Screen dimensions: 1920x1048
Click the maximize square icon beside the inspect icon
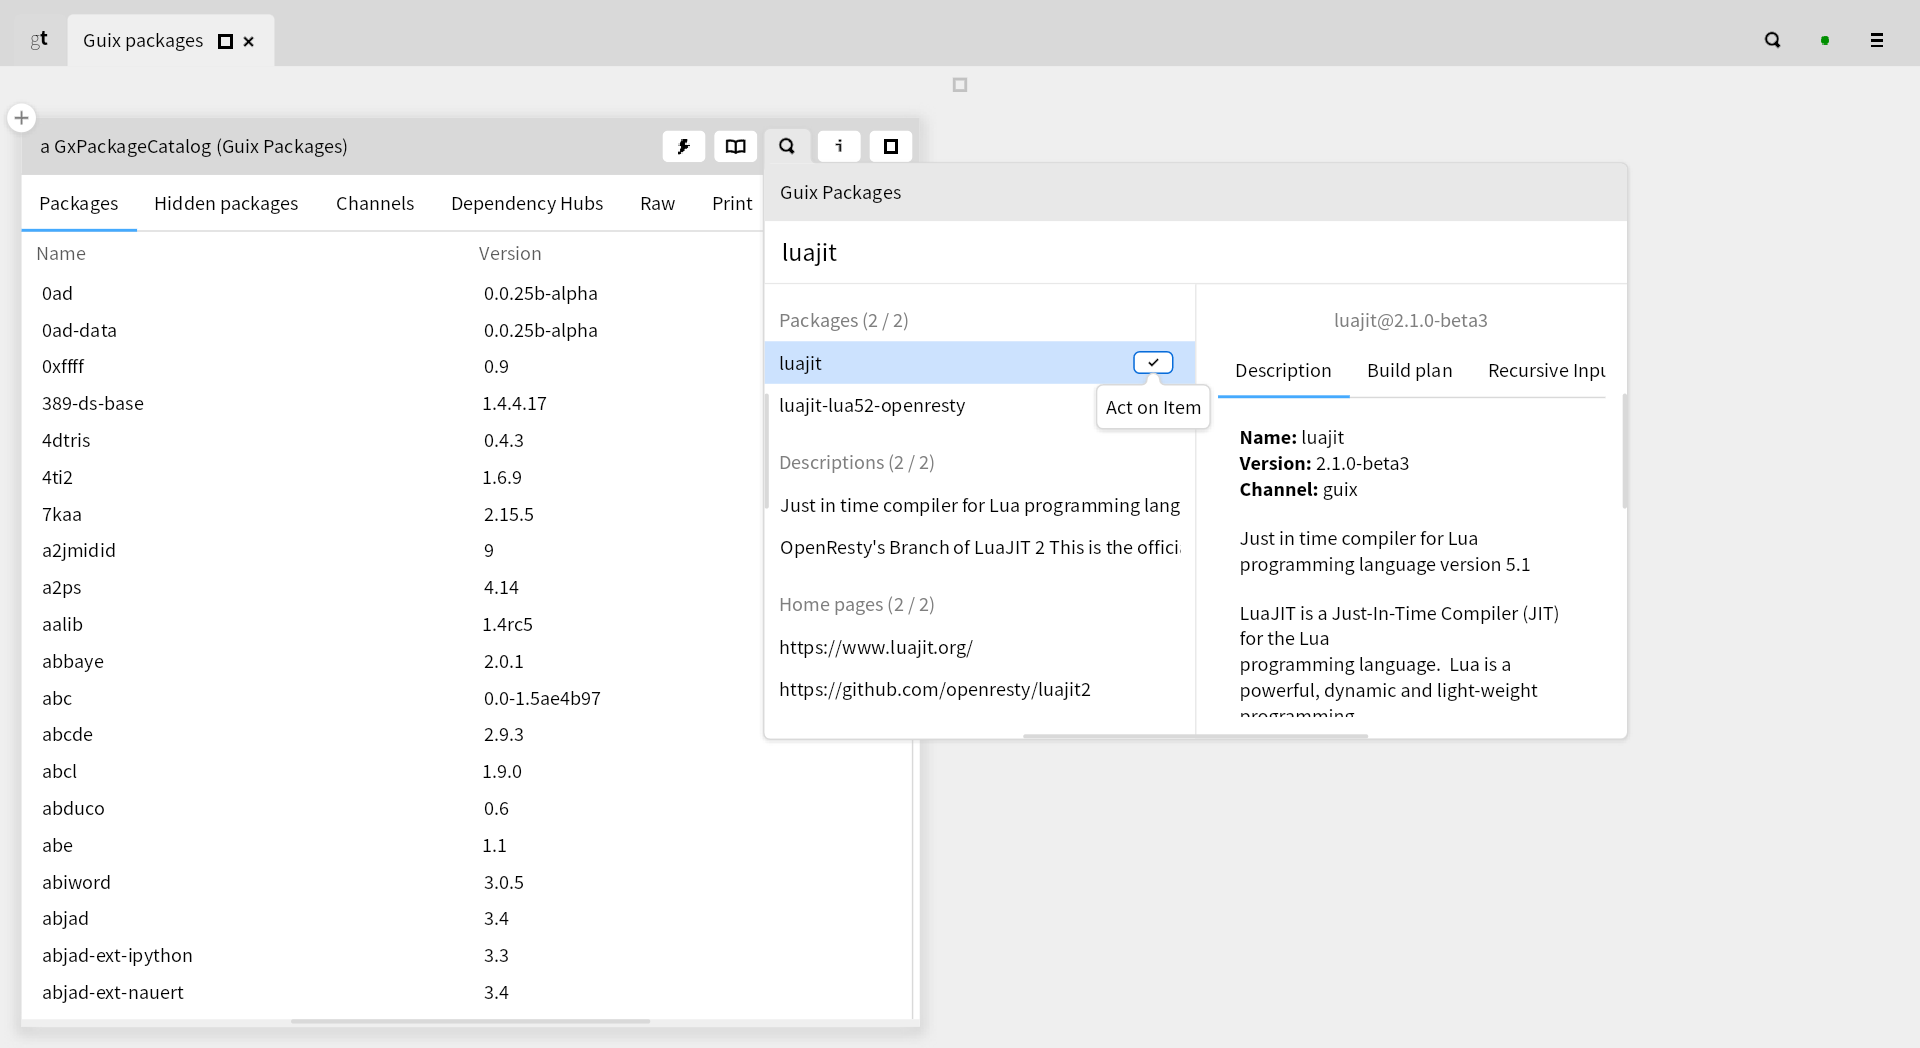(x=891, y=146)
